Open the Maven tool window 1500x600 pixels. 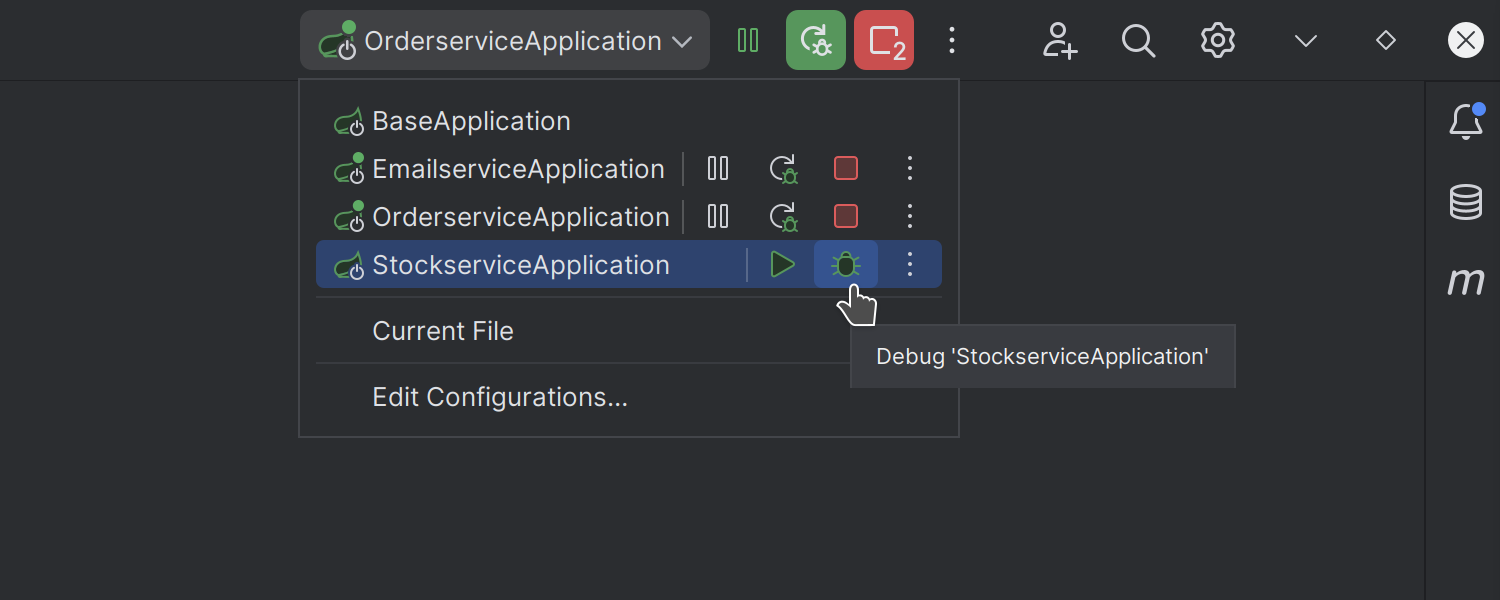click(x=1466, y=282)
